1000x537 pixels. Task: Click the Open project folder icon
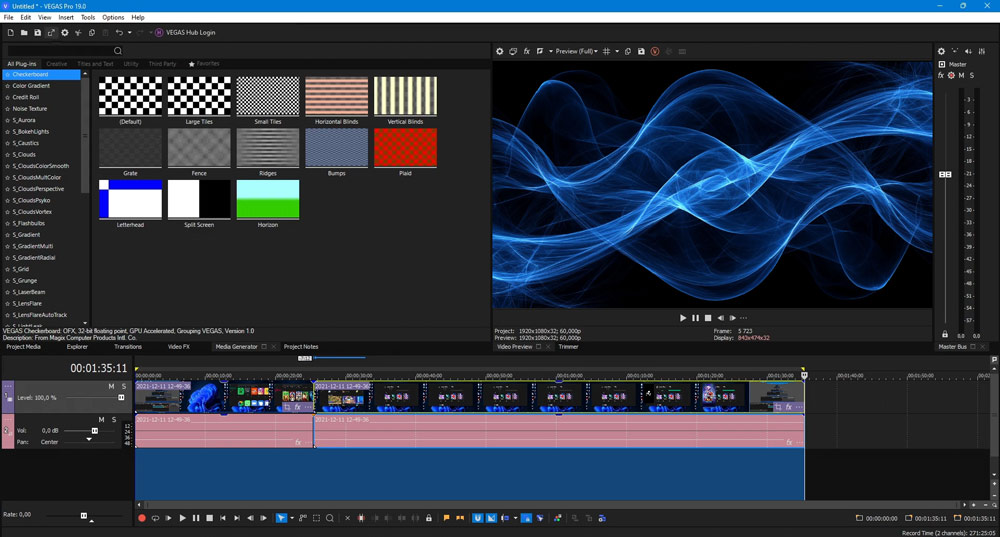(24, 33)
